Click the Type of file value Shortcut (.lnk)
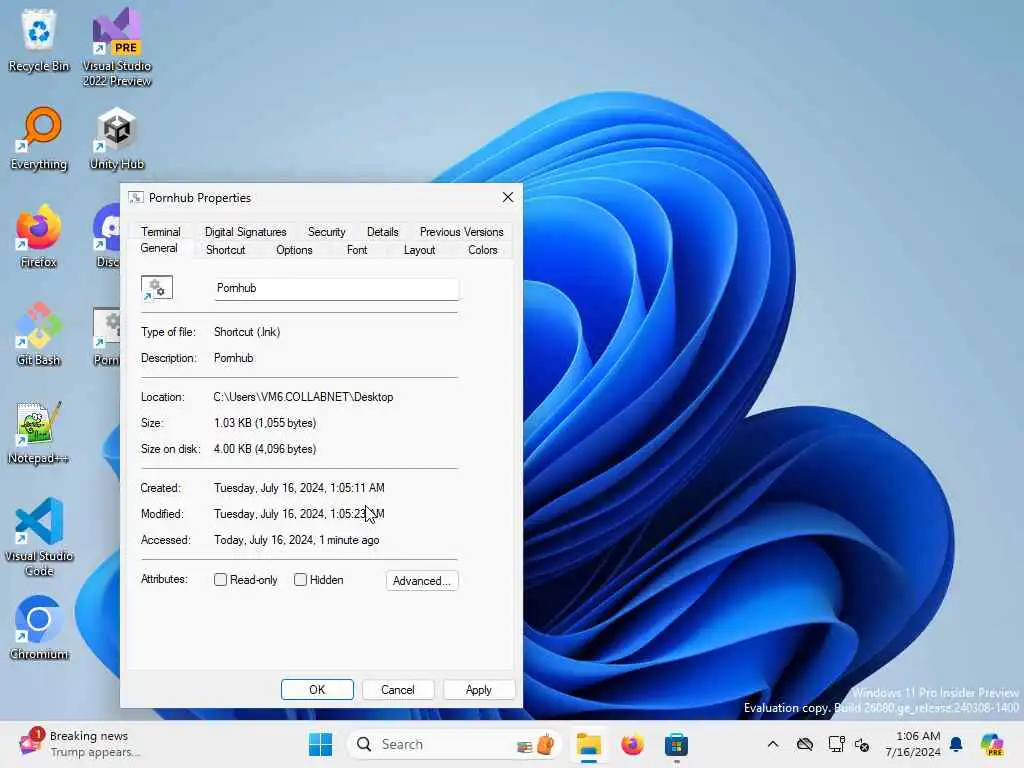 (247, 332)
